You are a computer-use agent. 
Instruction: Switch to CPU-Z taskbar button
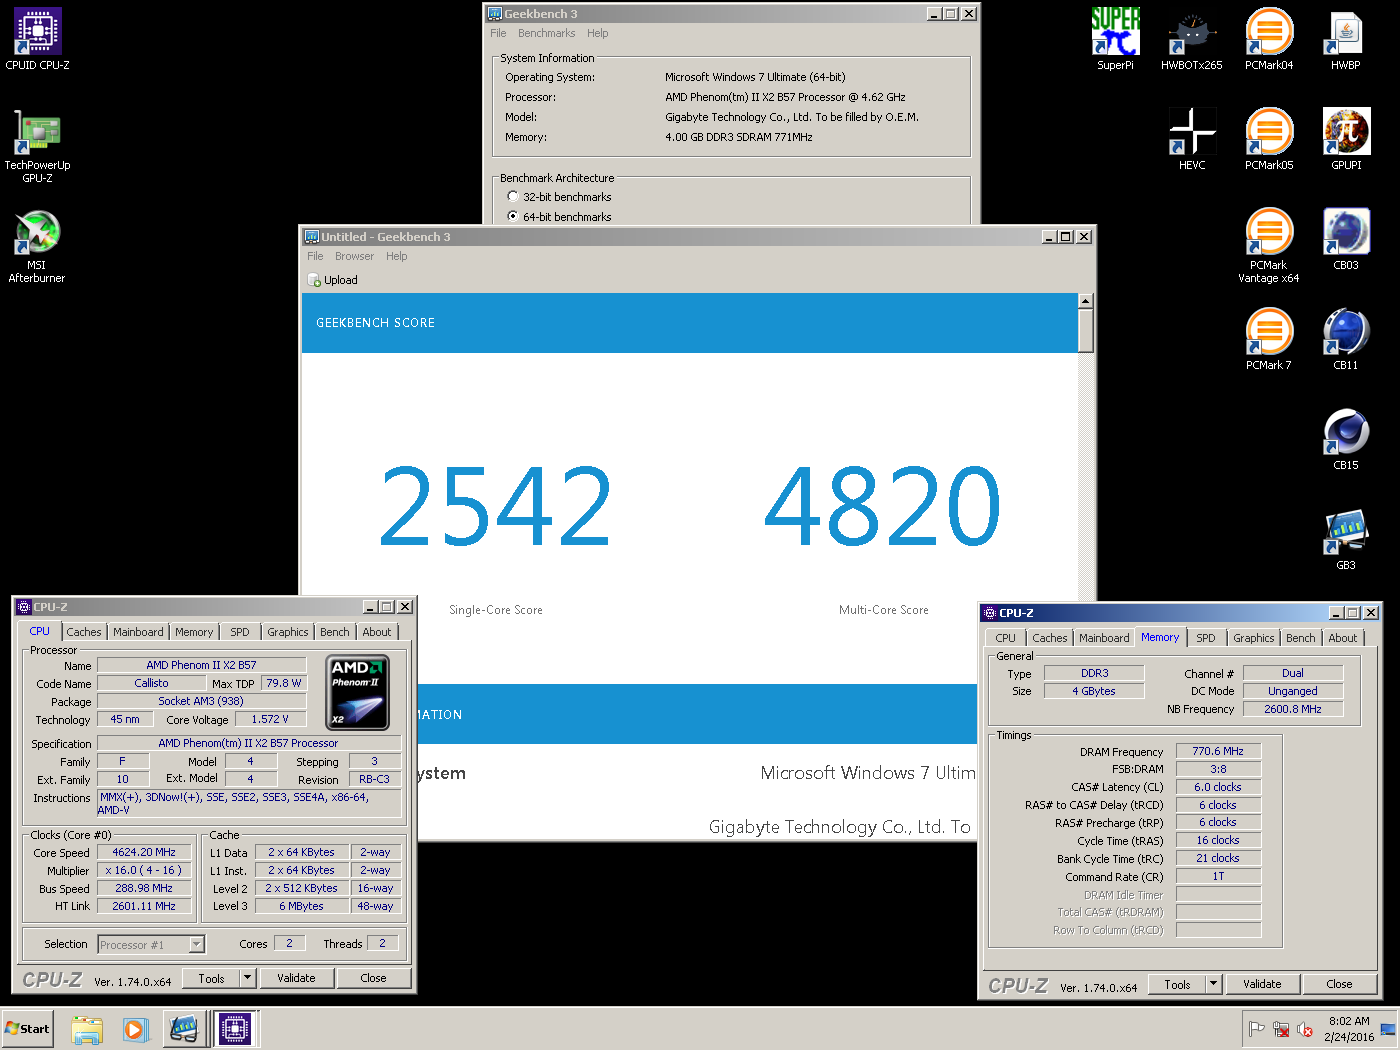point(236,1029)
